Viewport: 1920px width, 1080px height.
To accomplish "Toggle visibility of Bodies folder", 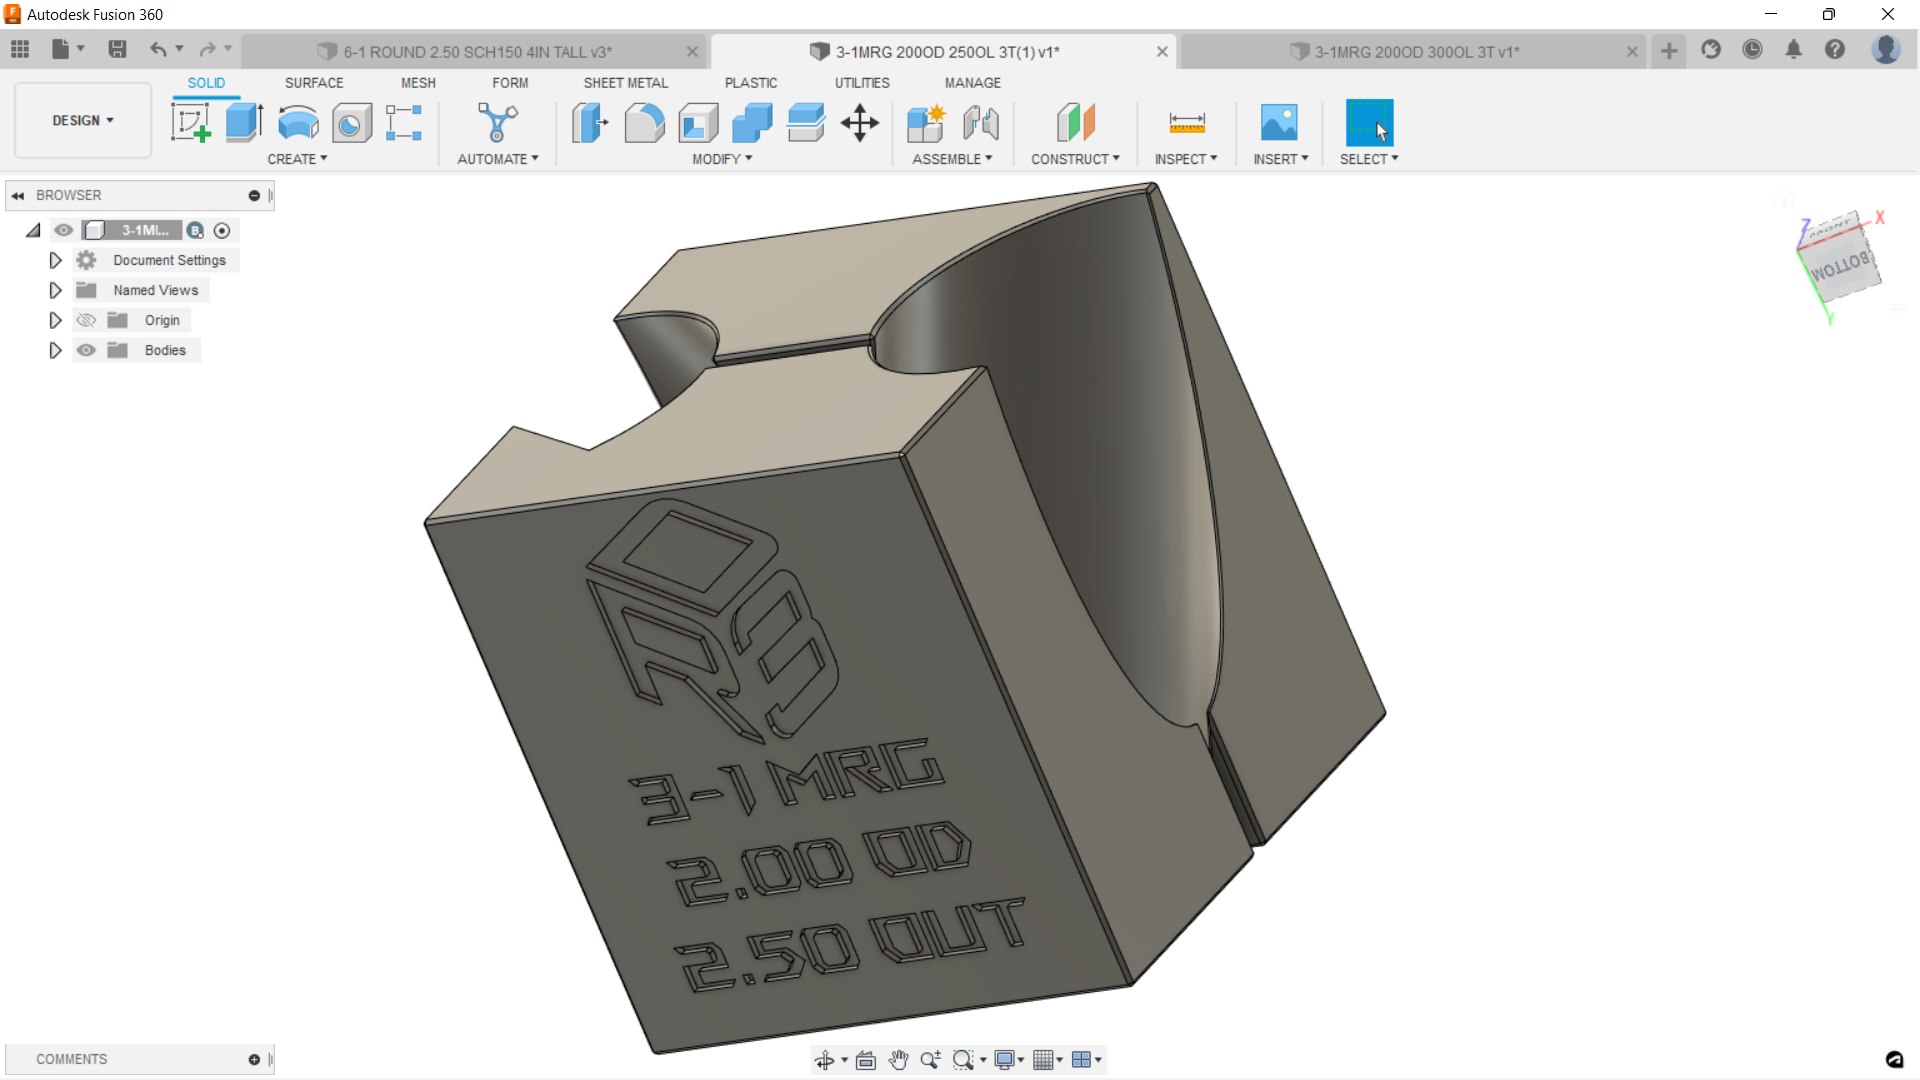I will tap(87, 350).
